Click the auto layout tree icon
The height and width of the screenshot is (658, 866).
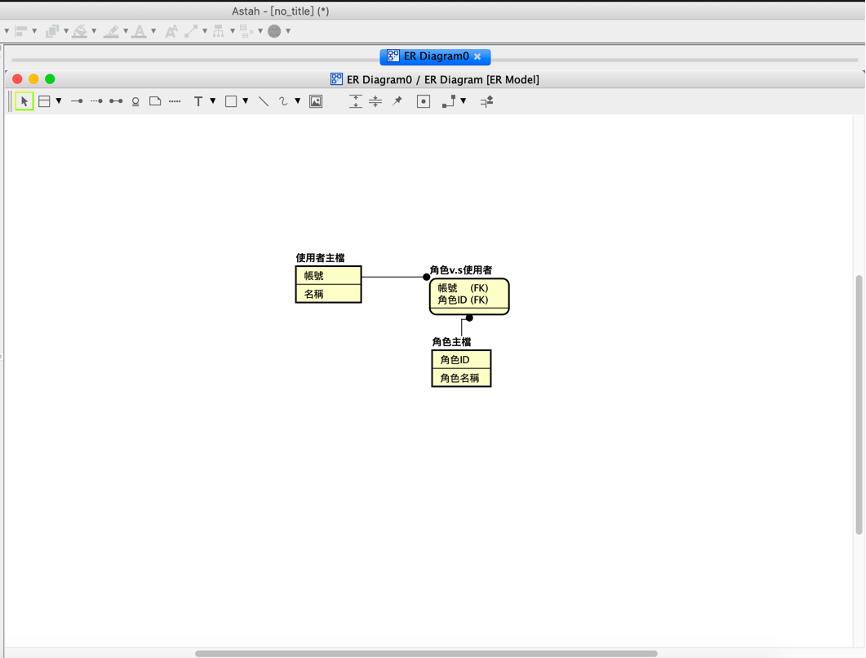coord(219,31)
